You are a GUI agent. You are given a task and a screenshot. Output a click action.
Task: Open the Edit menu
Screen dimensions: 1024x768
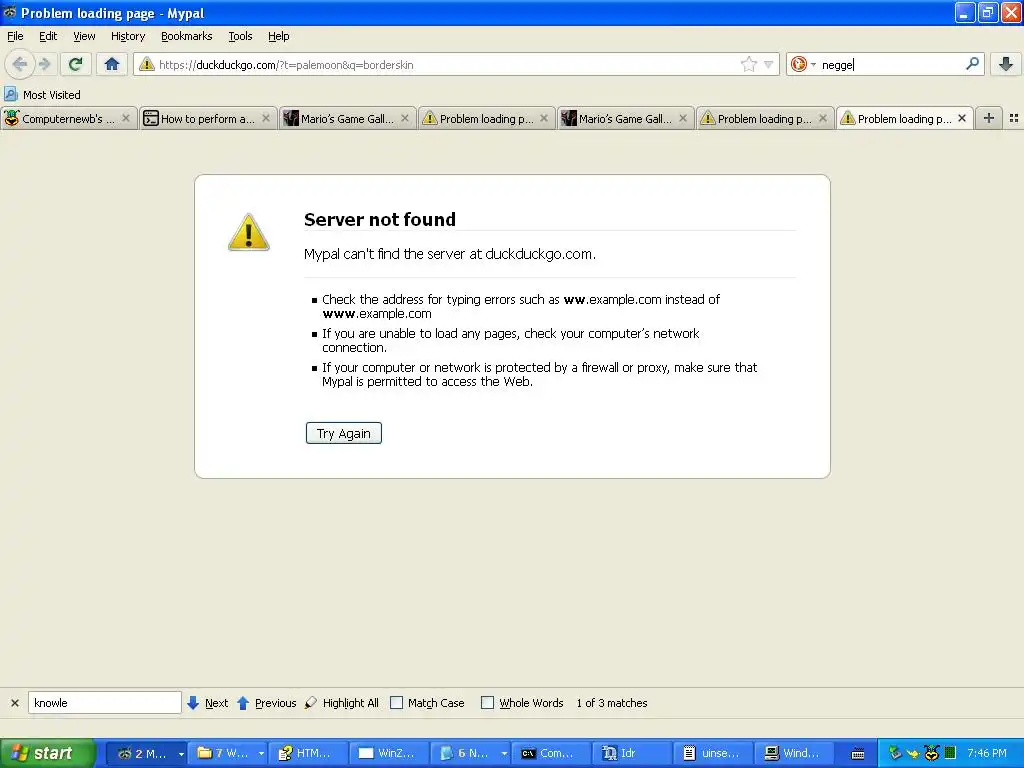pyautogui.click(x=48, y=36)
